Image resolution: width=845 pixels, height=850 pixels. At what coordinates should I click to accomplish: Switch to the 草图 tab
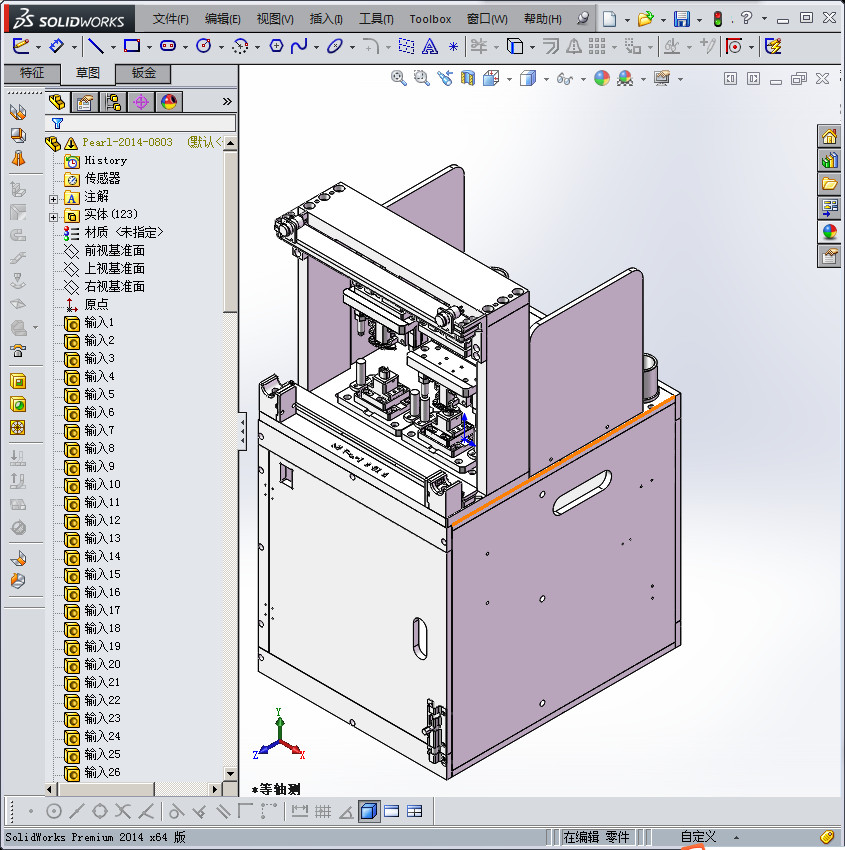[x=87, y=73]
